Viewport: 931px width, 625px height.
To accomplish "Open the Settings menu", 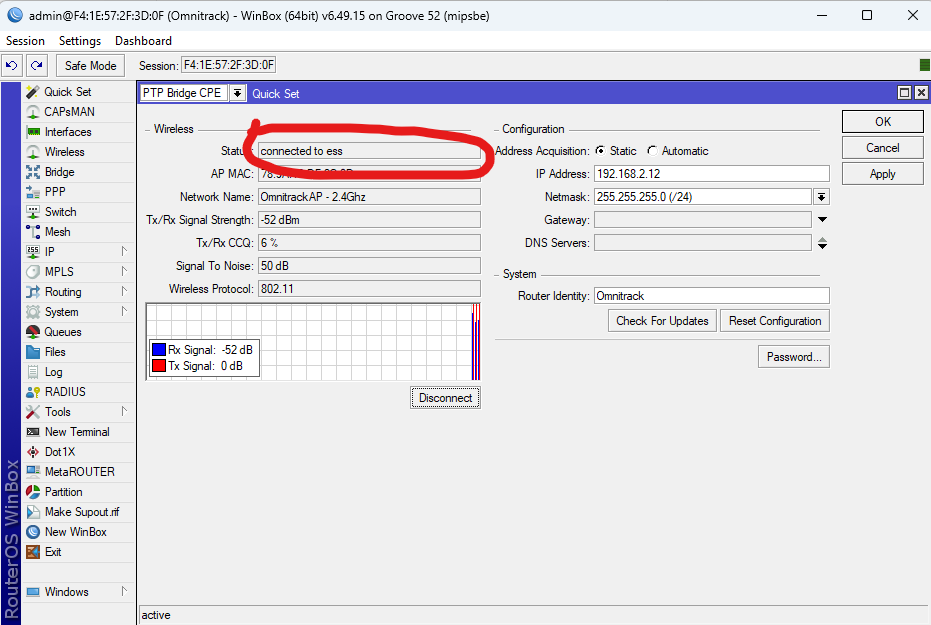I will coord(80,41).
